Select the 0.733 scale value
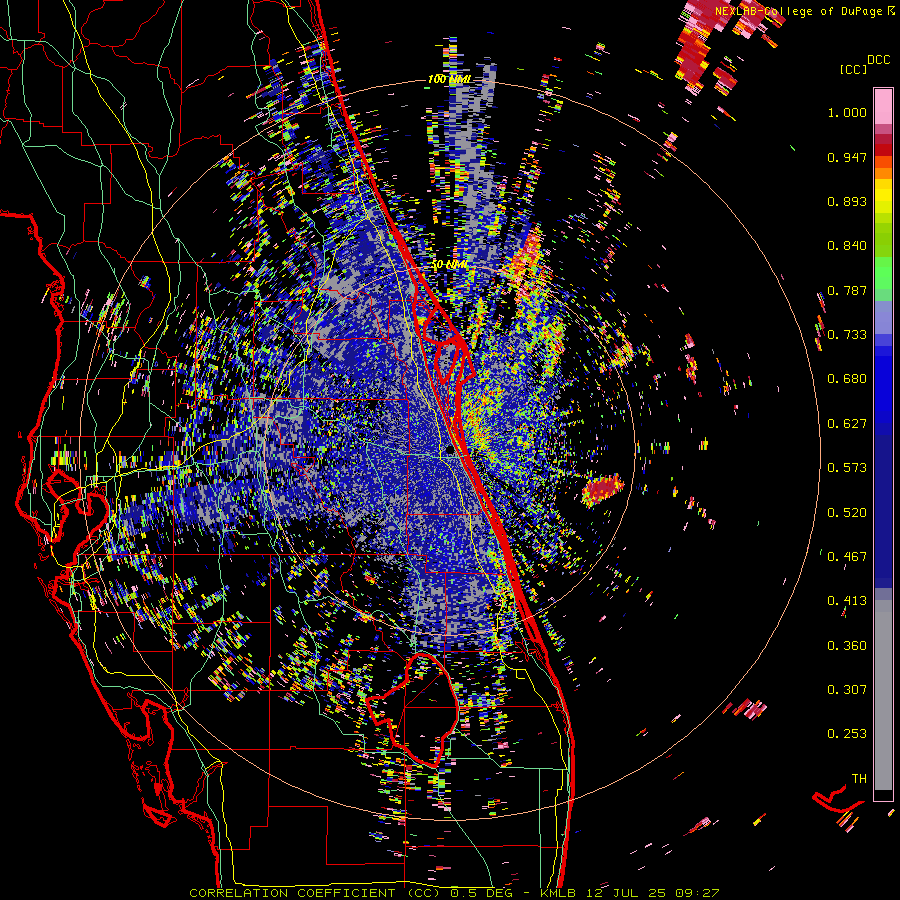The height and width of the screenshot is (900, 900). (847, 335)
